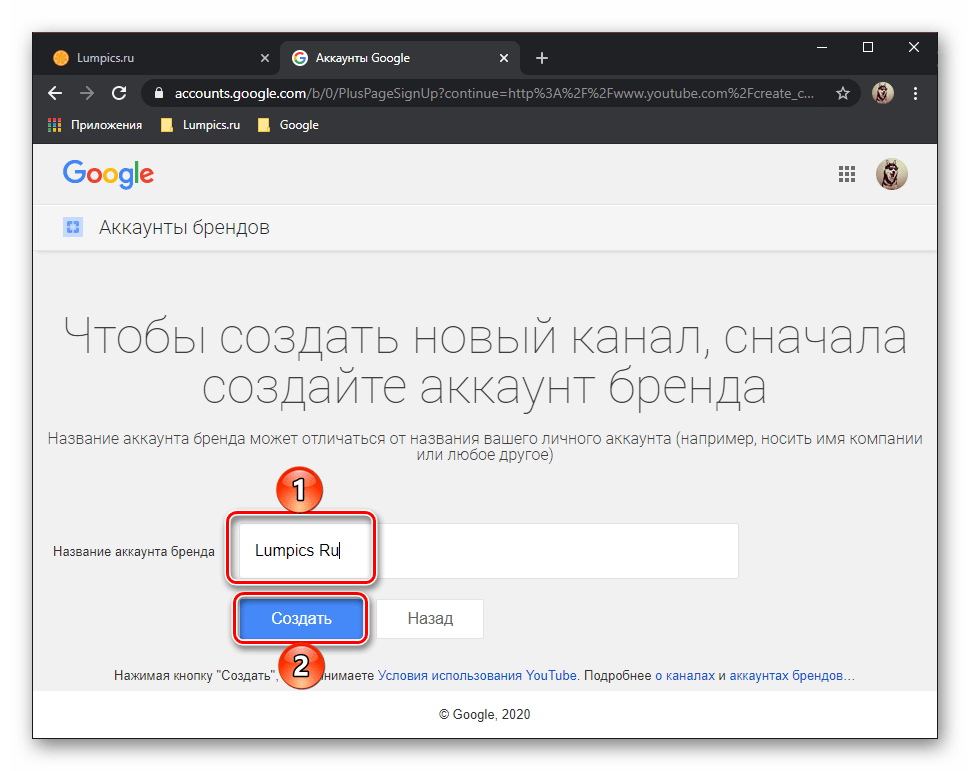This screenshot has height=771, width=970.
Task: Open the Google apps grid
Action: (x=847, y=174)
